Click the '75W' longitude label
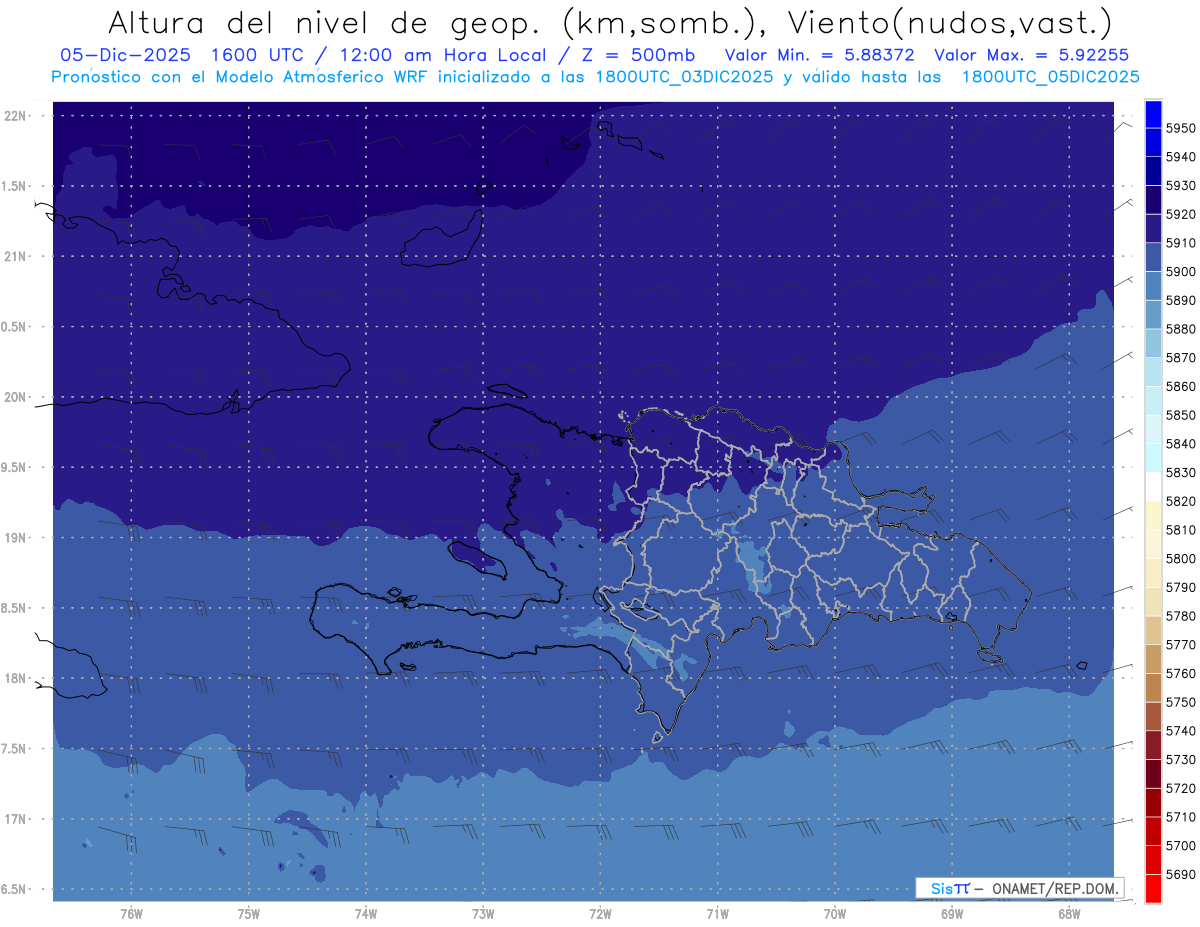 (x=248, y=914)
